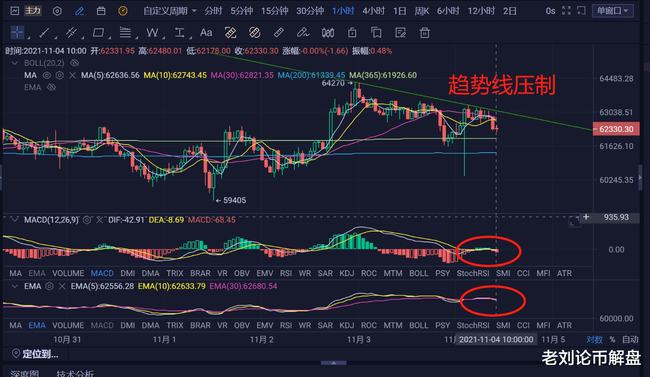Collapse the MACD panel chevron
This screenshot has width=650, height=377.
[x=15, y=219]
